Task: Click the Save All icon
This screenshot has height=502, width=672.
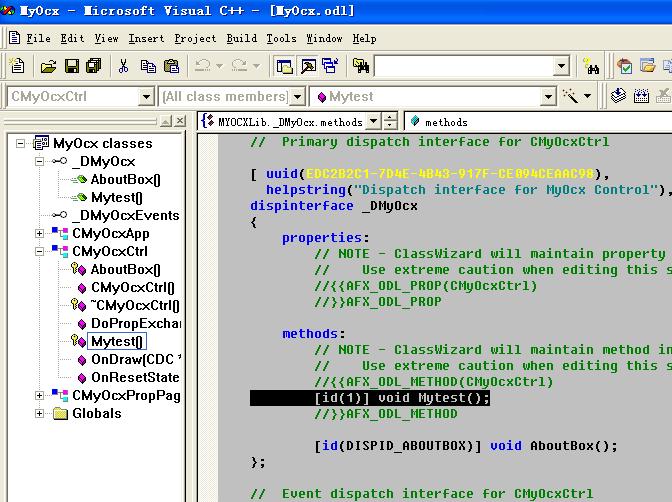Action: (x=93, y=66)
